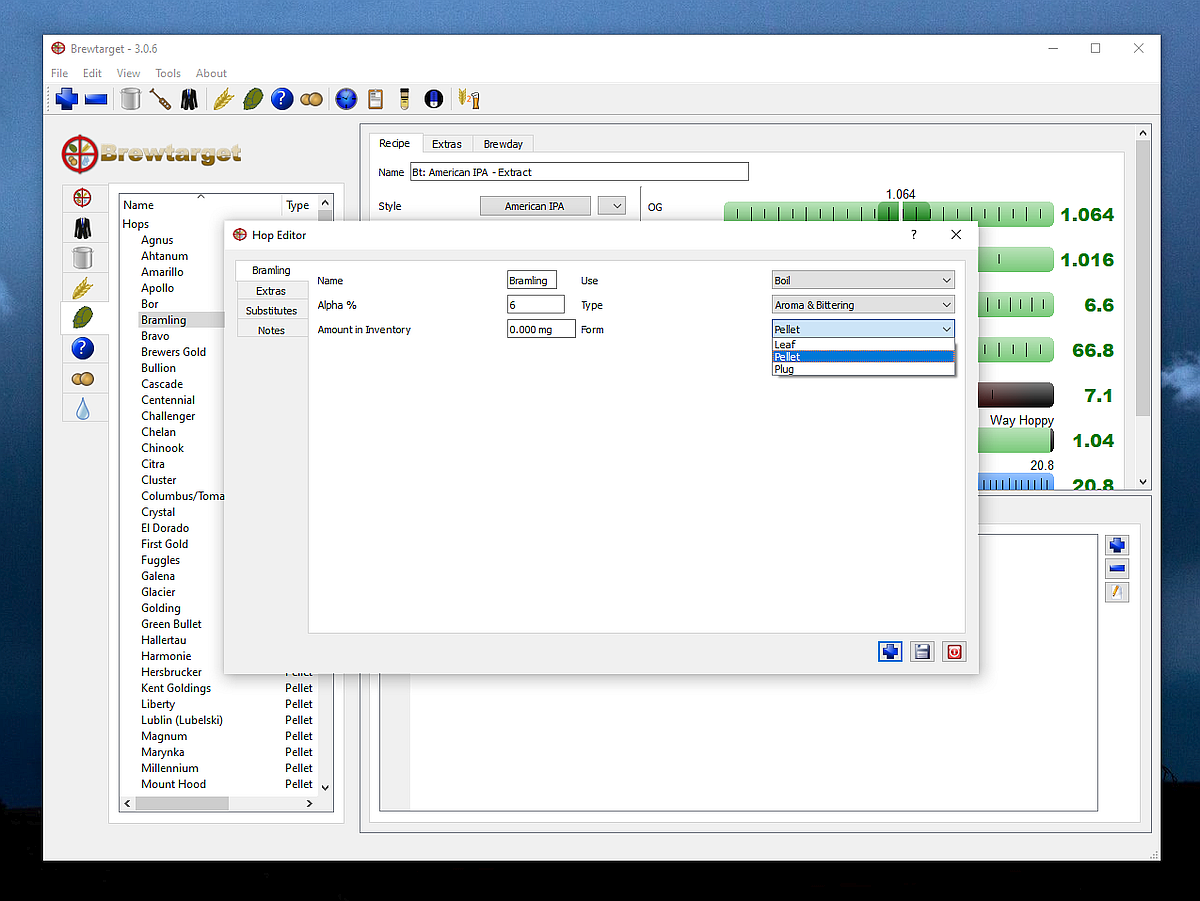Open the Brewday tab in main window
This screenshot has width=1200, height=901.
pyautogui.click(x=503, y=144)
